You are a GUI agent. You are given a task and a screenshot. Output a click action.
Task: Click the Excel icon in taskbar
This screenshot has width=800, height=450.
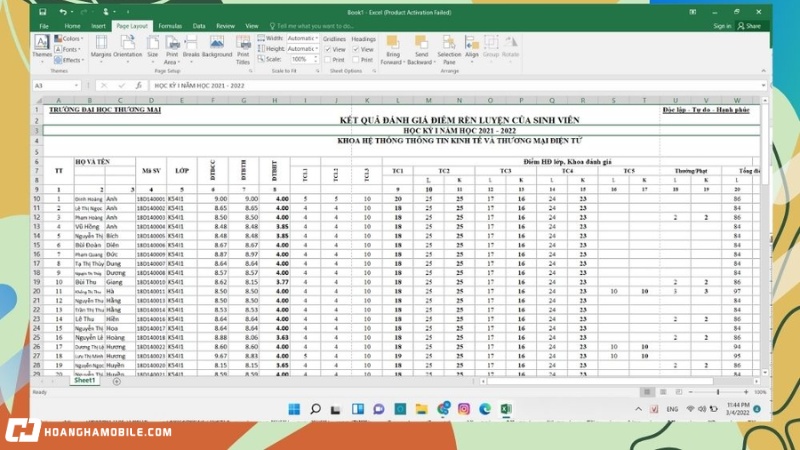point(506,409)
